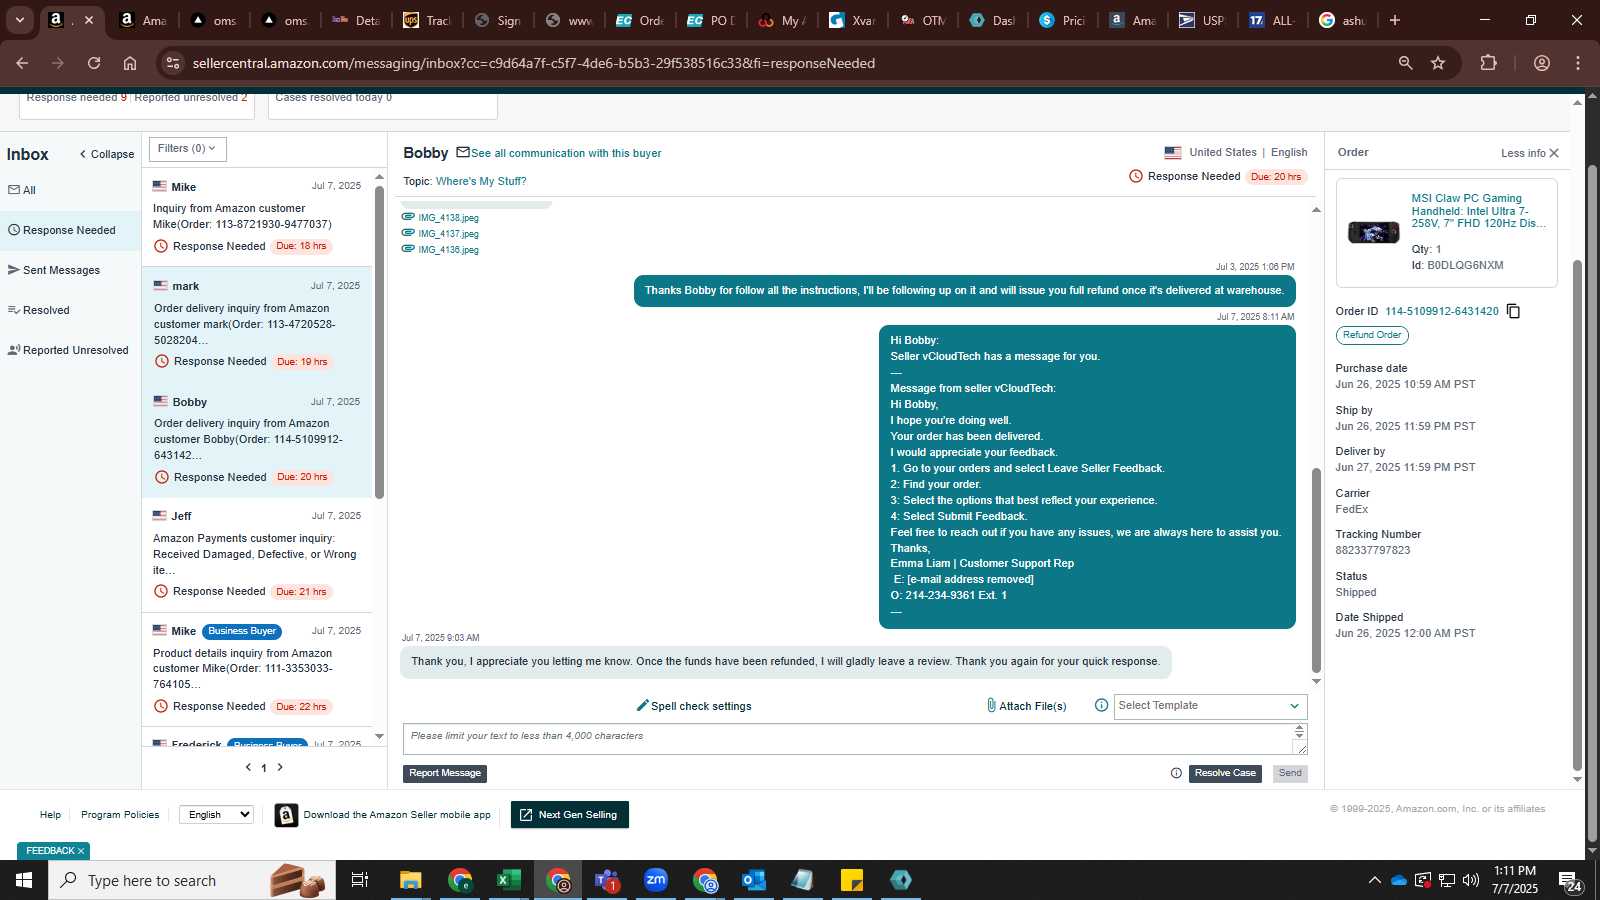Open Chrome three-dot menu
The height and width of the screenshot is (900, 1600).
pos(1578,63)
